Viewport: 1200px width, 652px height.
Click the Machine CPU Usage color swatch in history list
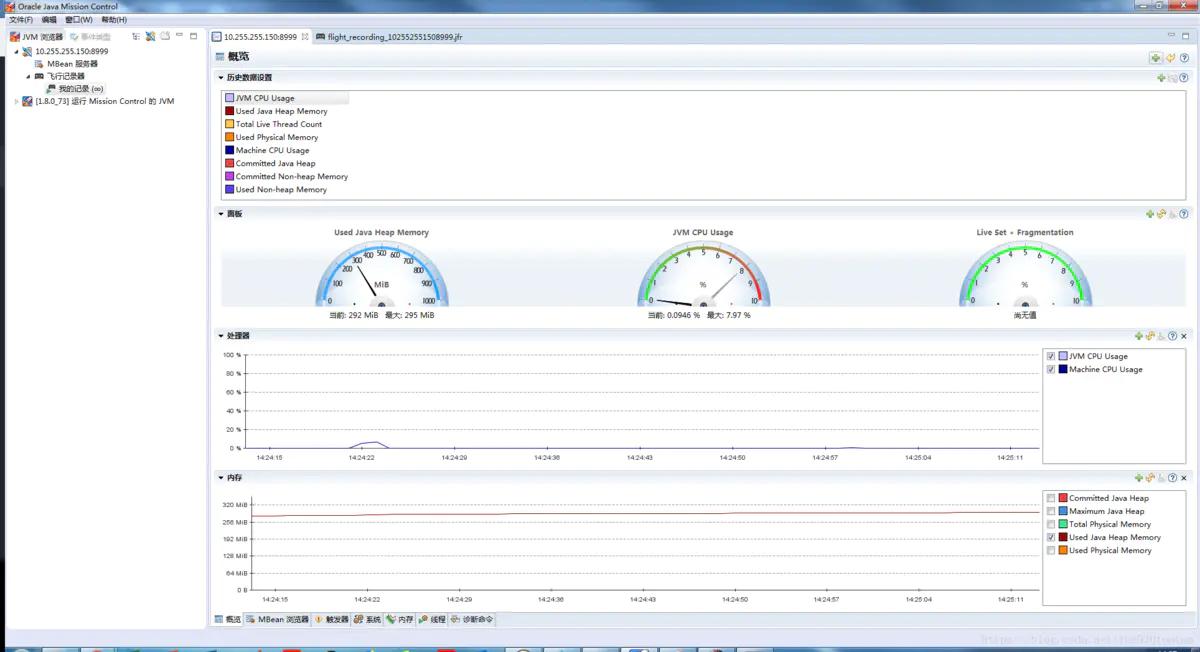click(x=229, y=150)
